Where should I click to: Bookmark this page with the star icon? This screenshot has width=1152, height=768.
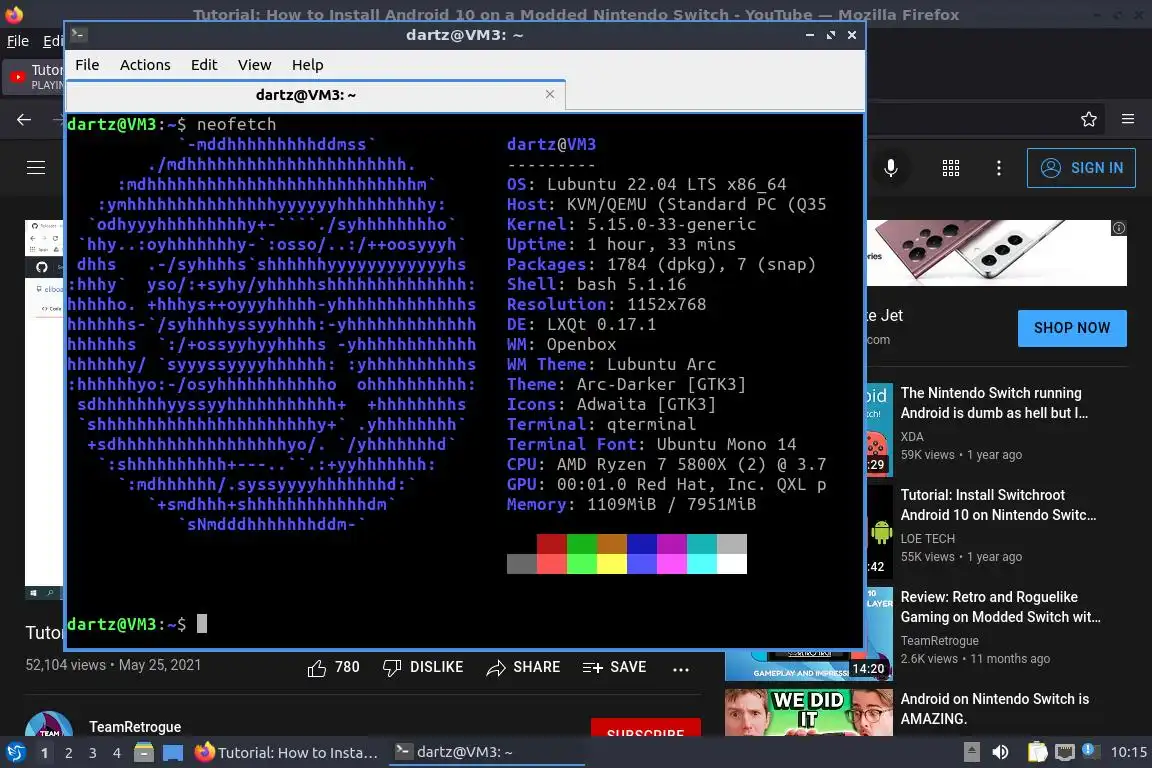coord(1089,119)
